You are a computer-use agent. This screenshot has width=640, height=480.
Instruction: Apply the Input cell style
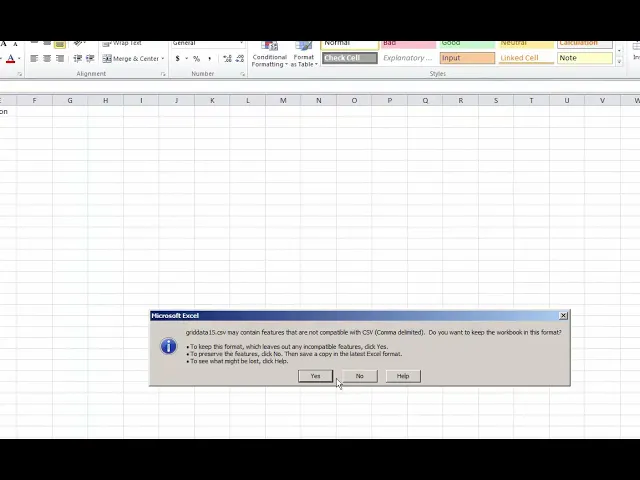(466, 58)
